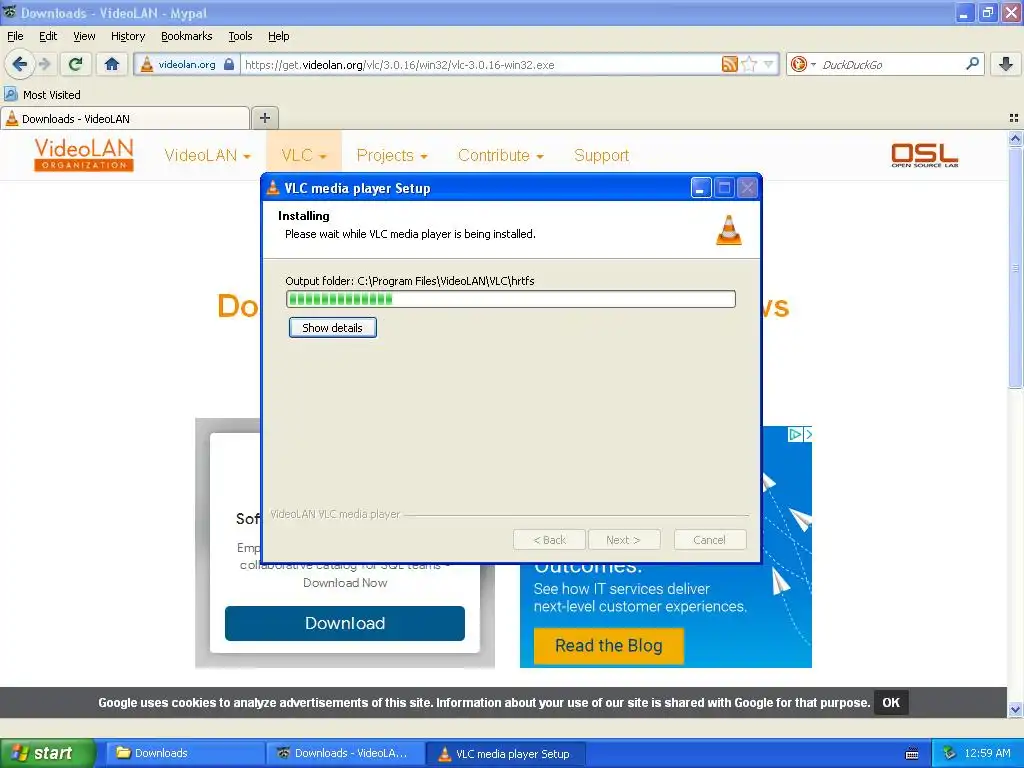Open the Support navigation link

(601, 155)
